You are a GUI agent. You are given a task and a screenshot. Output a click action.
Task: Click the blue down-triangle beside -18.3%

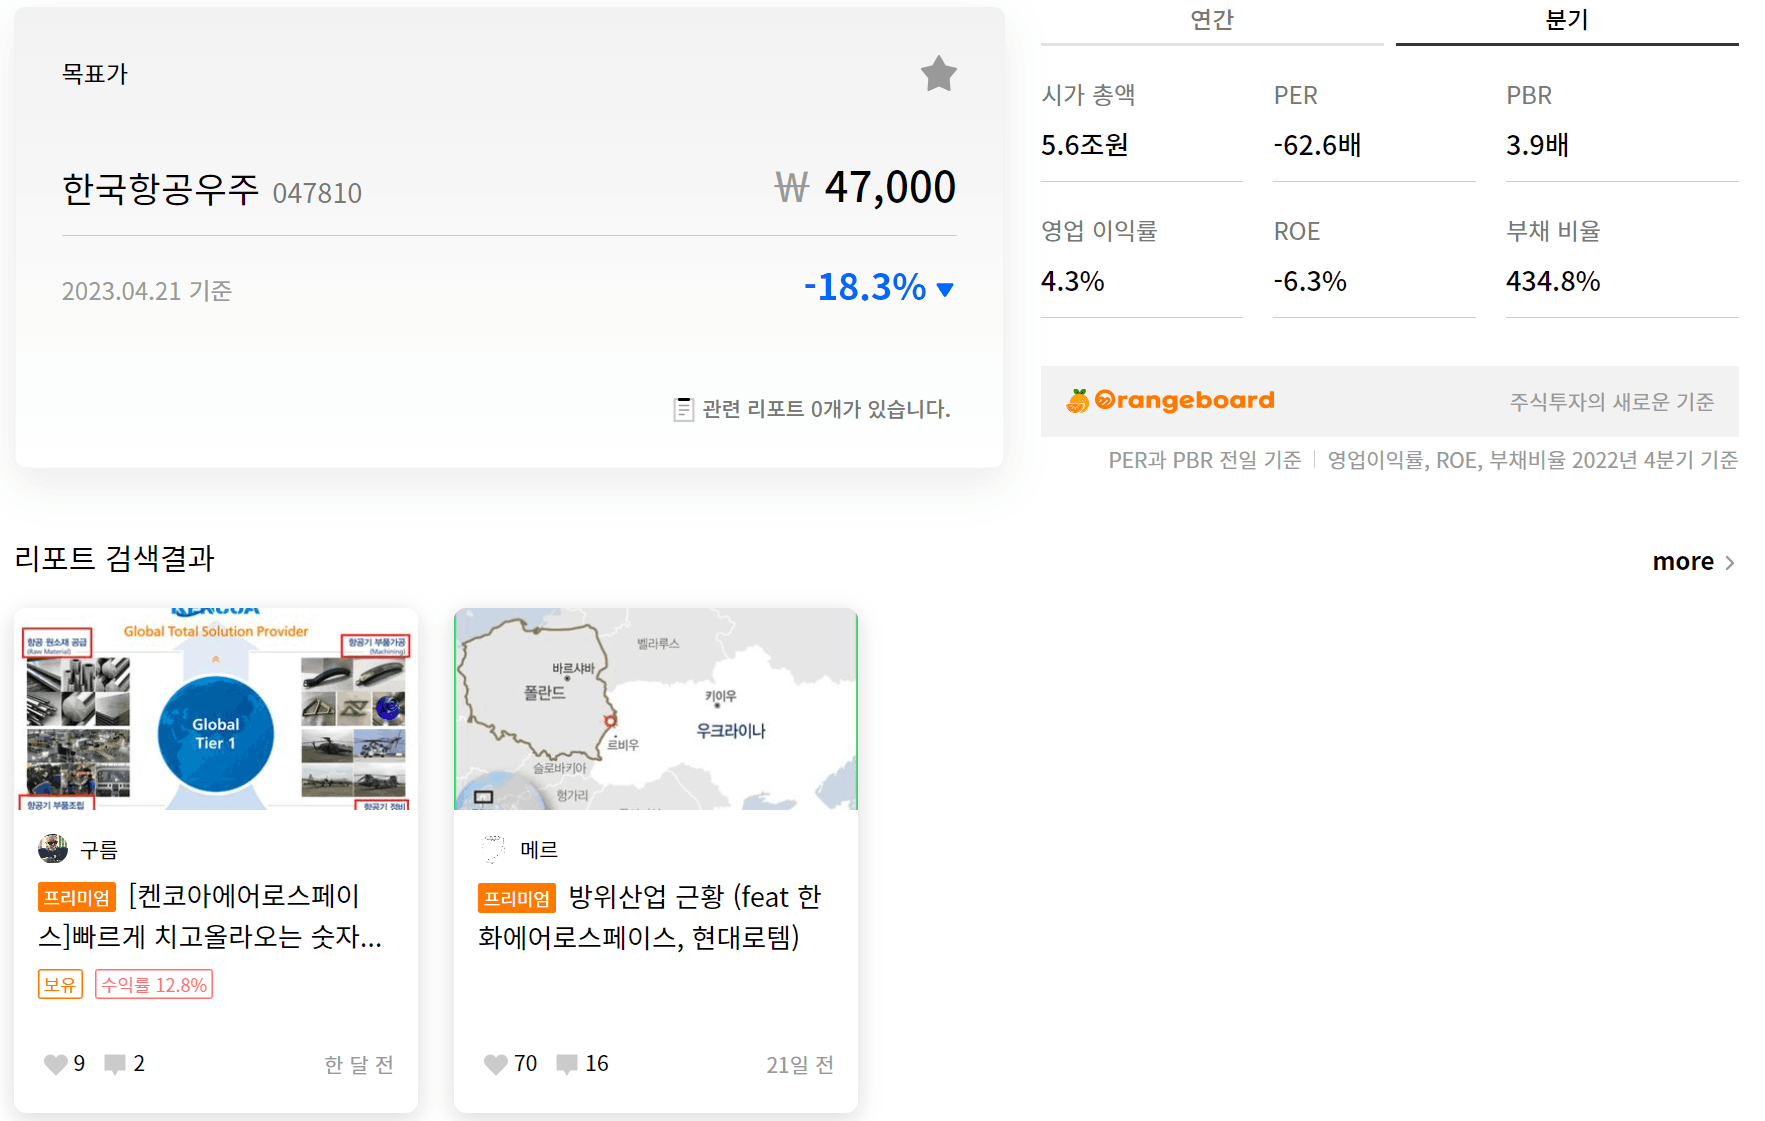[945, 290]
